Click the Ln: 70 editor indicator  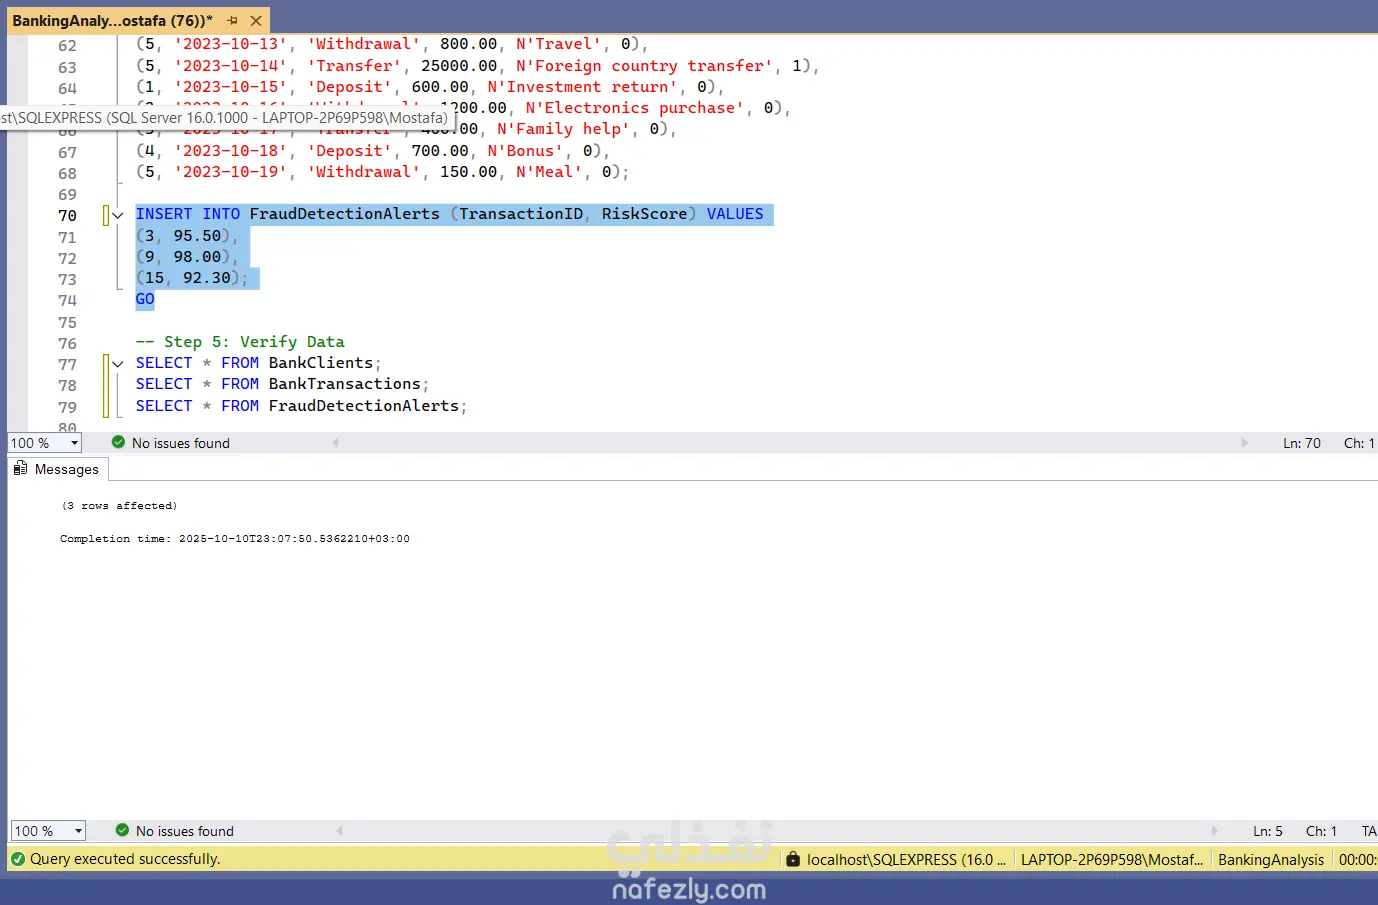1302,443
